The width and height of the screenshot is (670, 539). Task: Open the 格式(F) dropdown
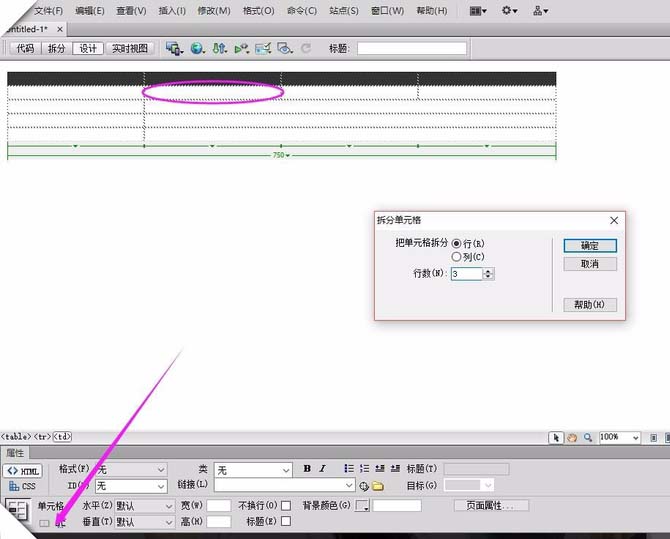[131, 469]
